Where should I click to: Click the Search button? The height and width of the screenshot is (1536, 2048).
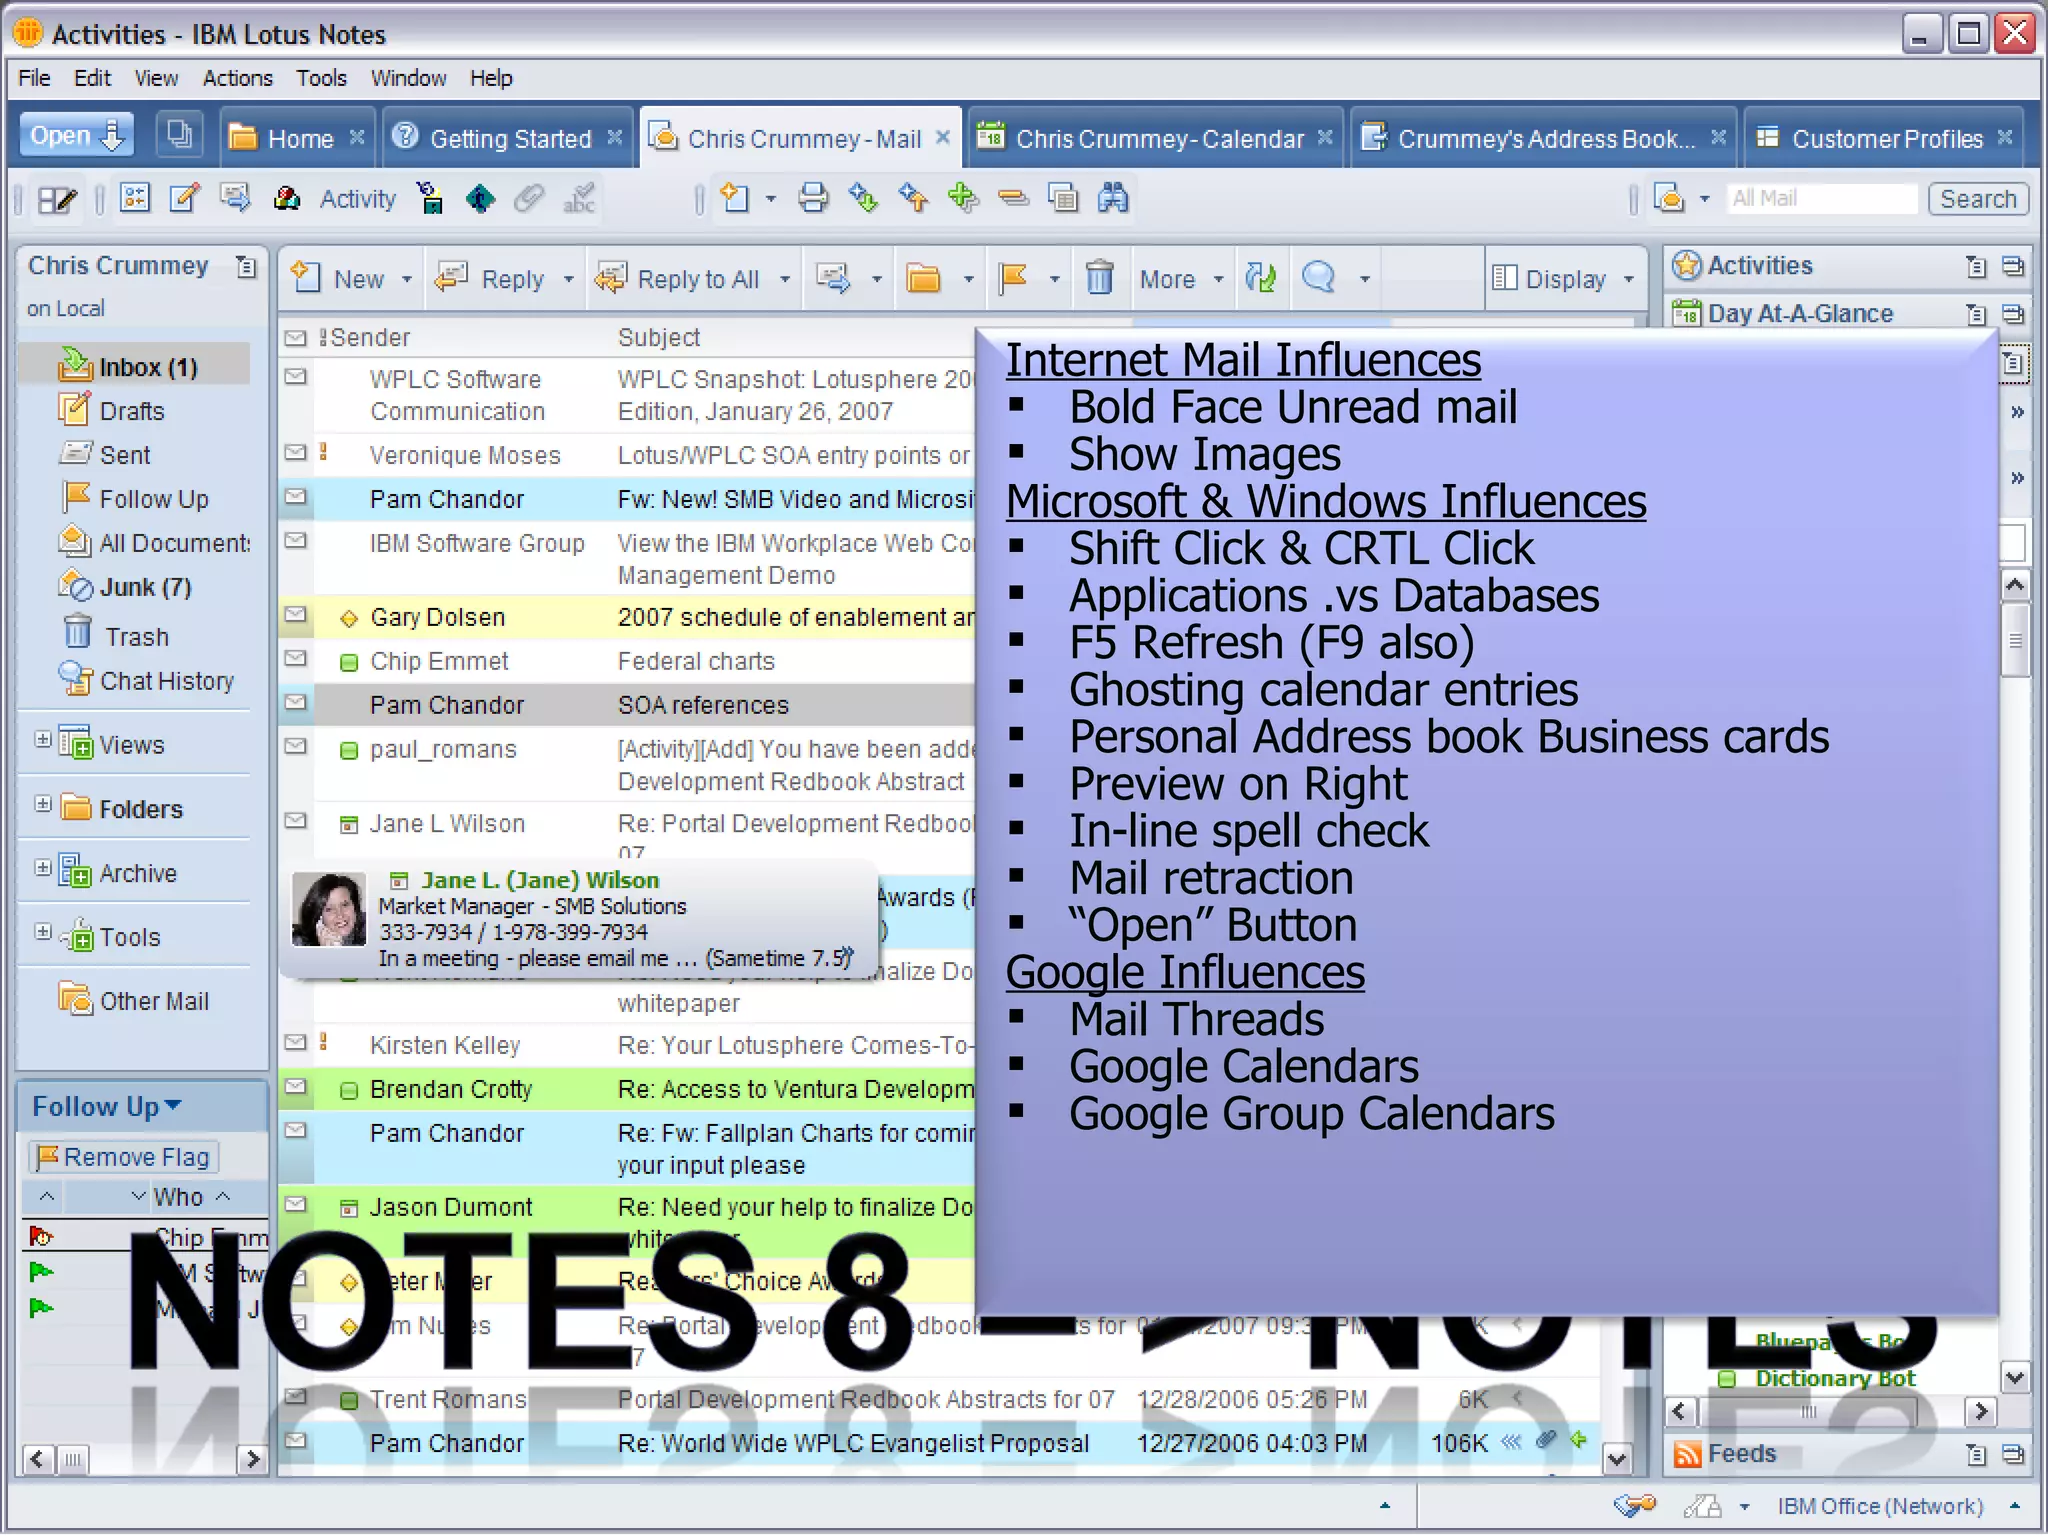click(x=1977, y=199)
